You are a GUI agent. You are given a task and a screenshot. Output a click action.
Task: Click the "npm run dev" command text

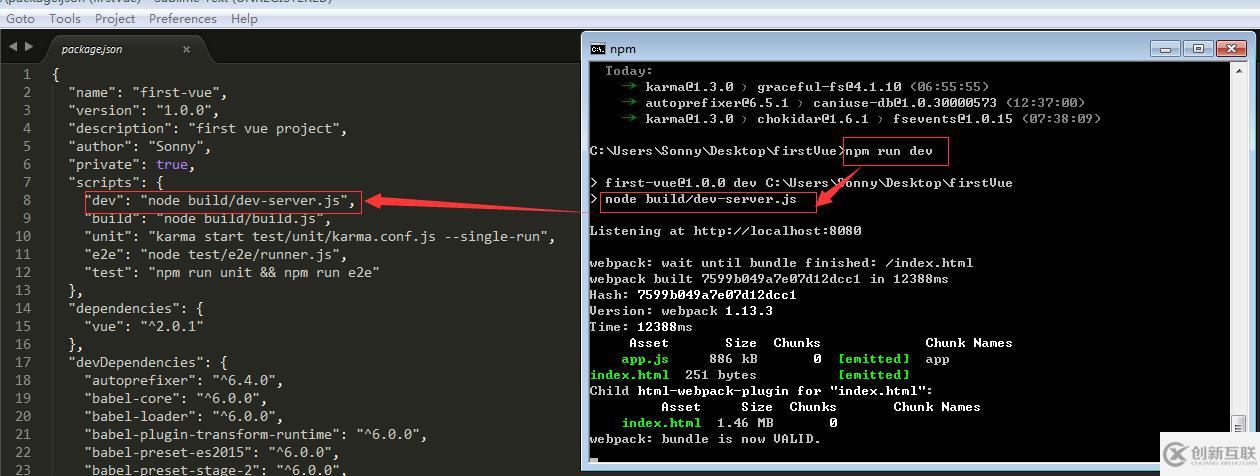pos(889,151)
